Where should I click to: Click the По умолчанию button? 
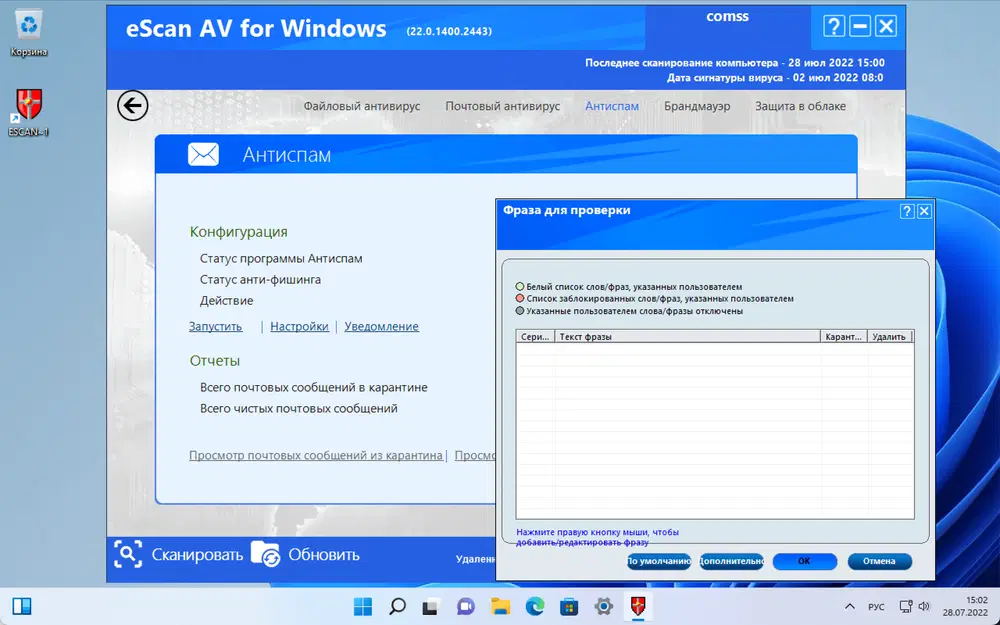[659, 561]
